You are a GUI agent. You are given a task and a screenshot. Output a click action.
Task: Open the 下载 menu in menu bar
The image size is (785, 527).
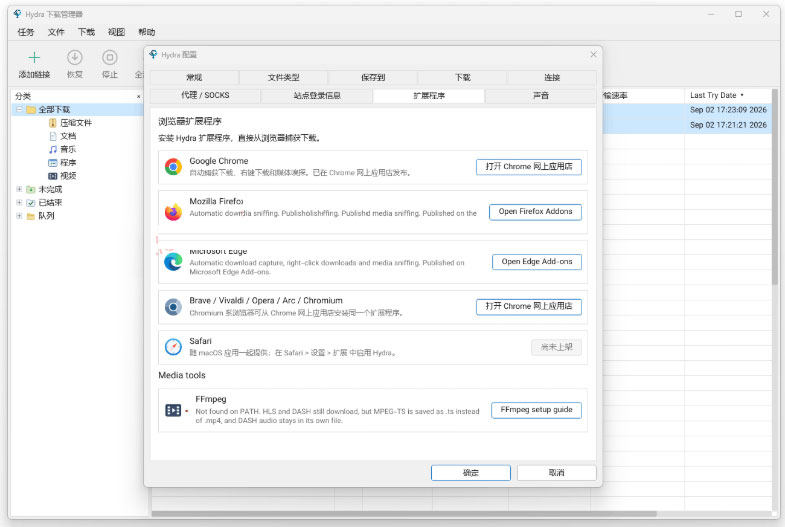(86, 32)
